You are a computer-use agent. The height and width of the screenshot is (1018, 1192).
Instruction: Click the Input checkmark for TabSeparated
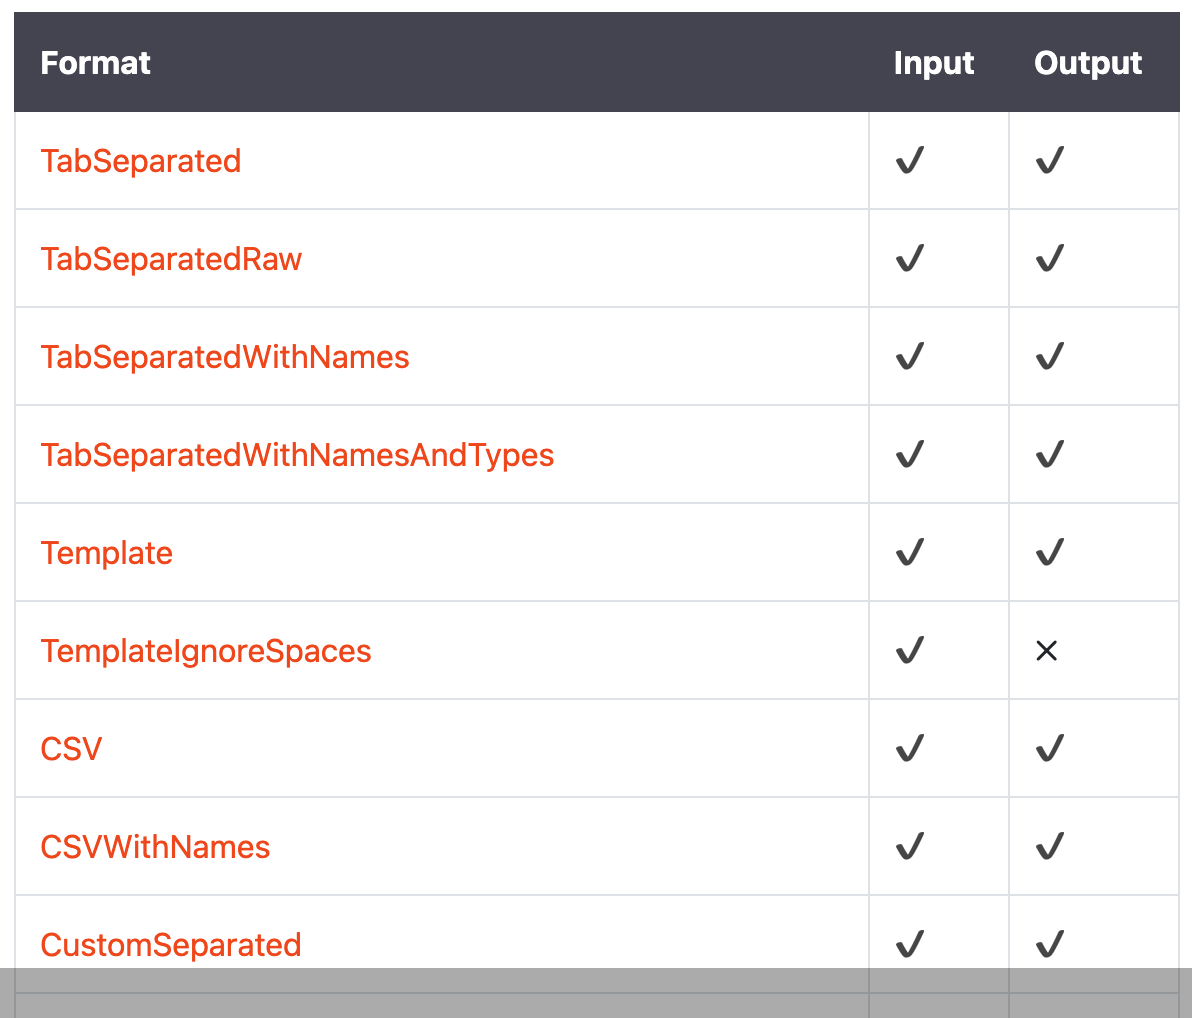tap(910, 160)
